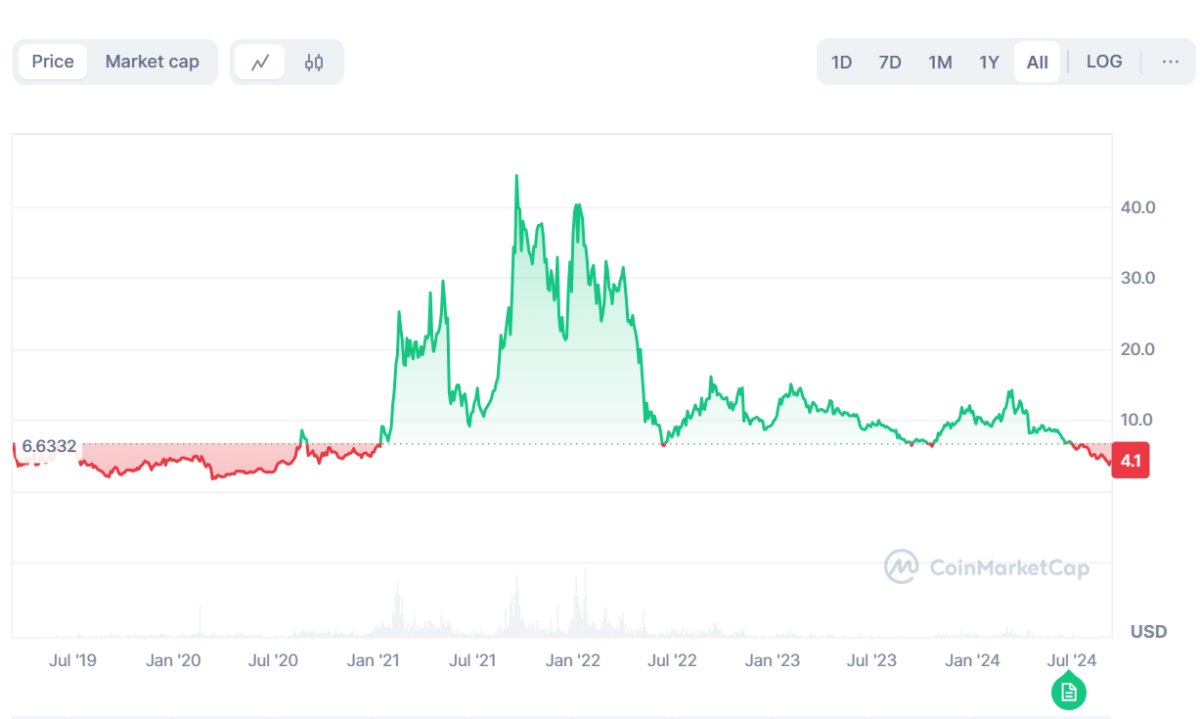The width and height of the screenshot is (1200, 719).
Task: Click the red 4.1 current price label
Action: click(1130, 462)
